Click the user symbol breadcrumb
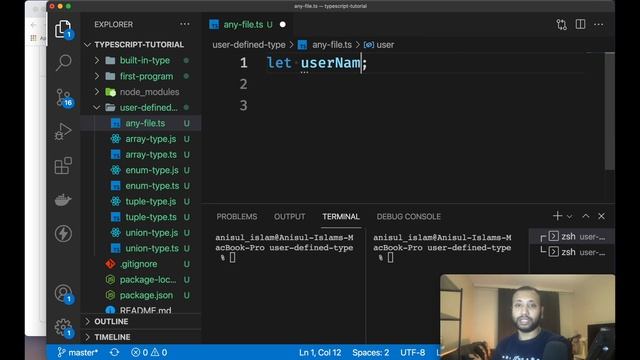The width and height of the screenshot is (640, 360). [379, 45]
